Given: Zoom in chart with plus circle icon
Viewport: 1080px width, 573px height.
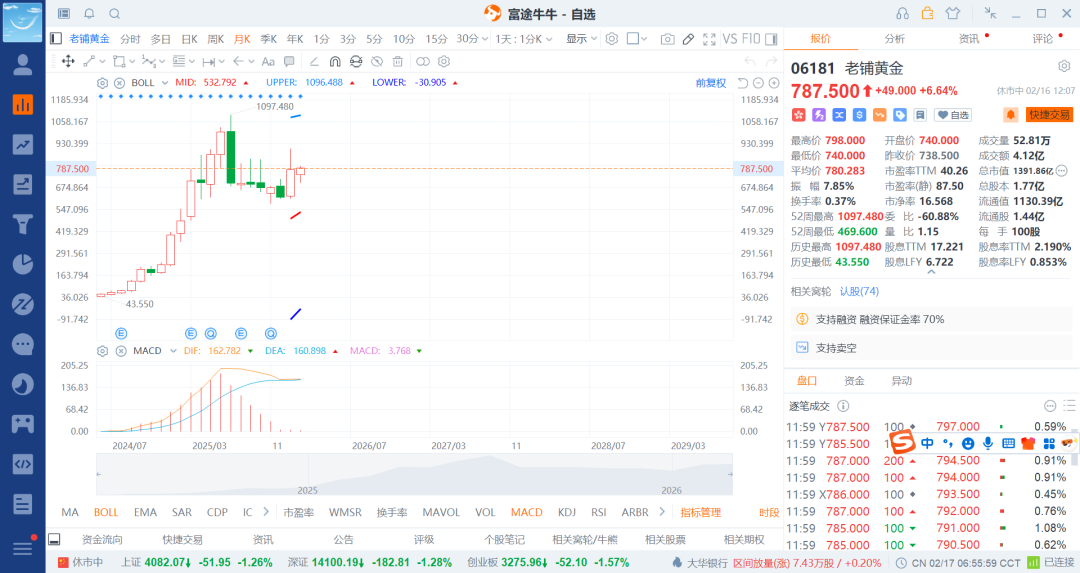Looking at the screenshot, I should (774, 83).
